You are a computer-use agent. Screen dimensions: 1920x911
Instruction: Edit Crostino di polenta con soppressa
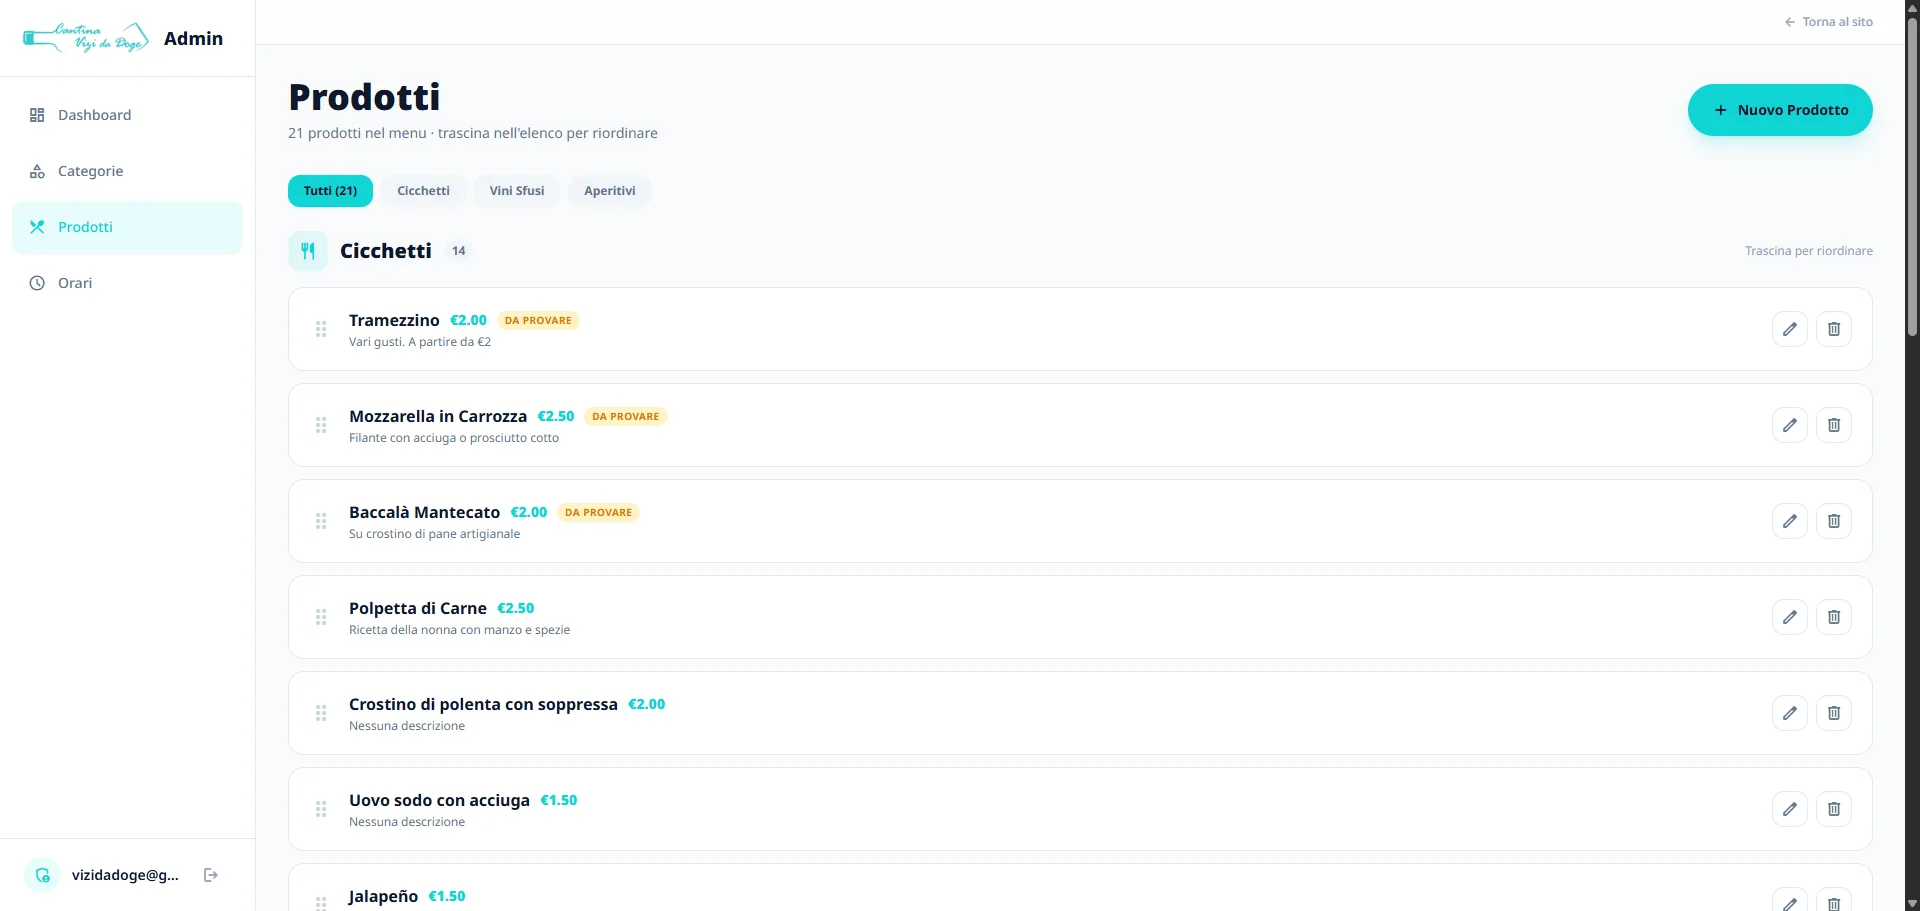click(x=1789, y=713)
